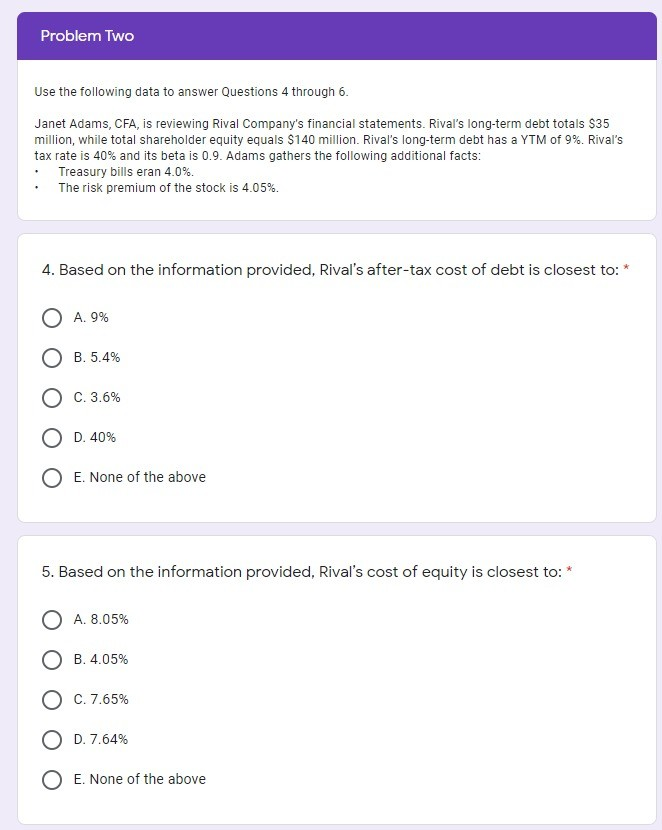Click the "C. 7.65%" answer label
662x830 pixels.
[x=101, y=699]
